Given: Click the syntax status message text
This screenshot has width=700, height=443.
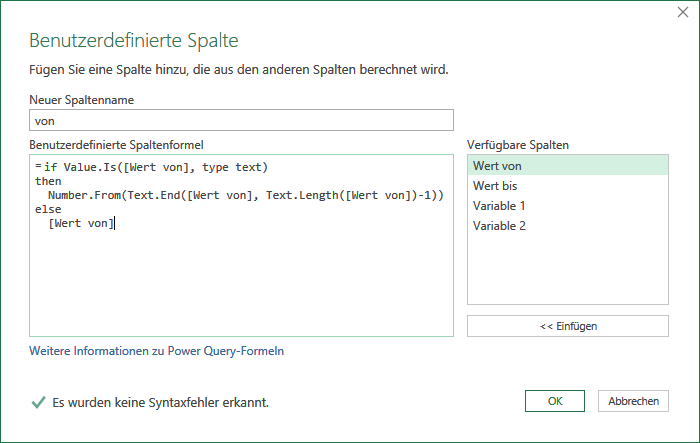Looking at the screenshot, I should click(x=160, y=403).
